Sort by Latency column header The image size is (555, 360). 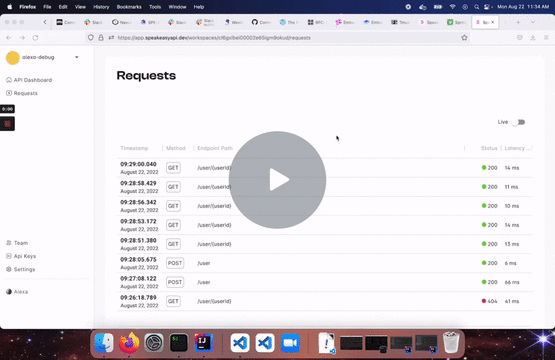(x=517, y=148)
